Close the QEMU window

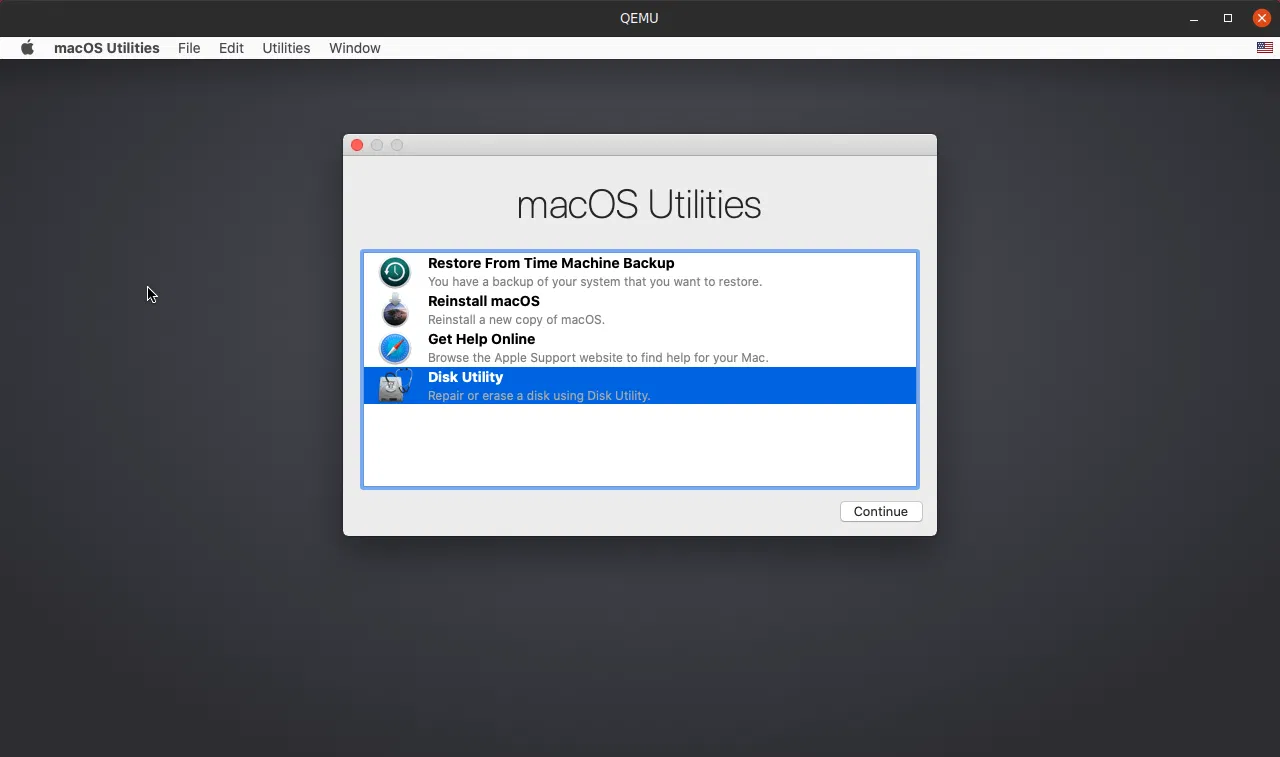(x=1262, y=18)
